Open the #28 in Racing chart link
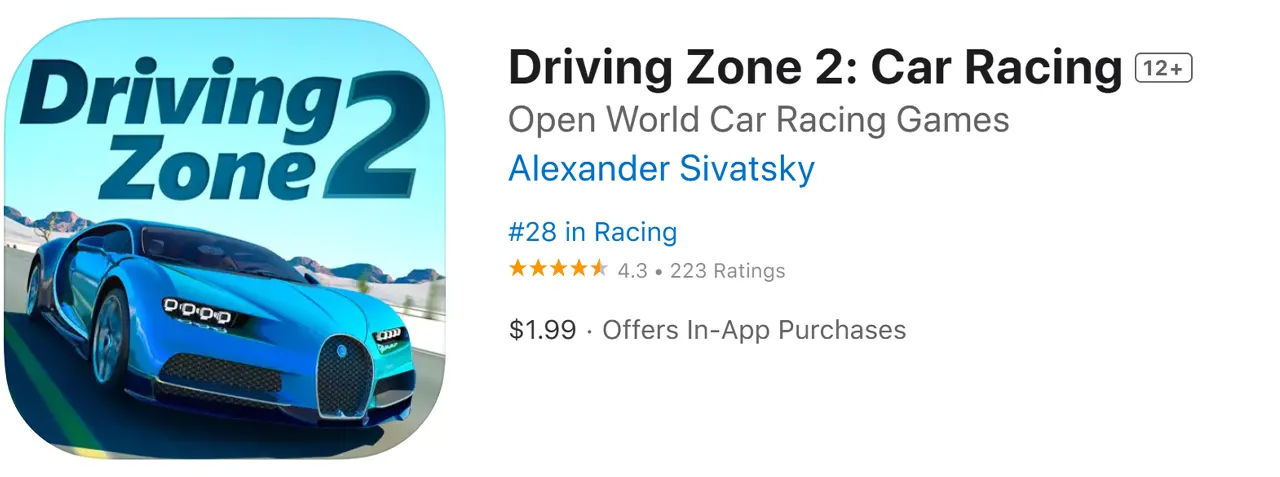 point(592,232)
